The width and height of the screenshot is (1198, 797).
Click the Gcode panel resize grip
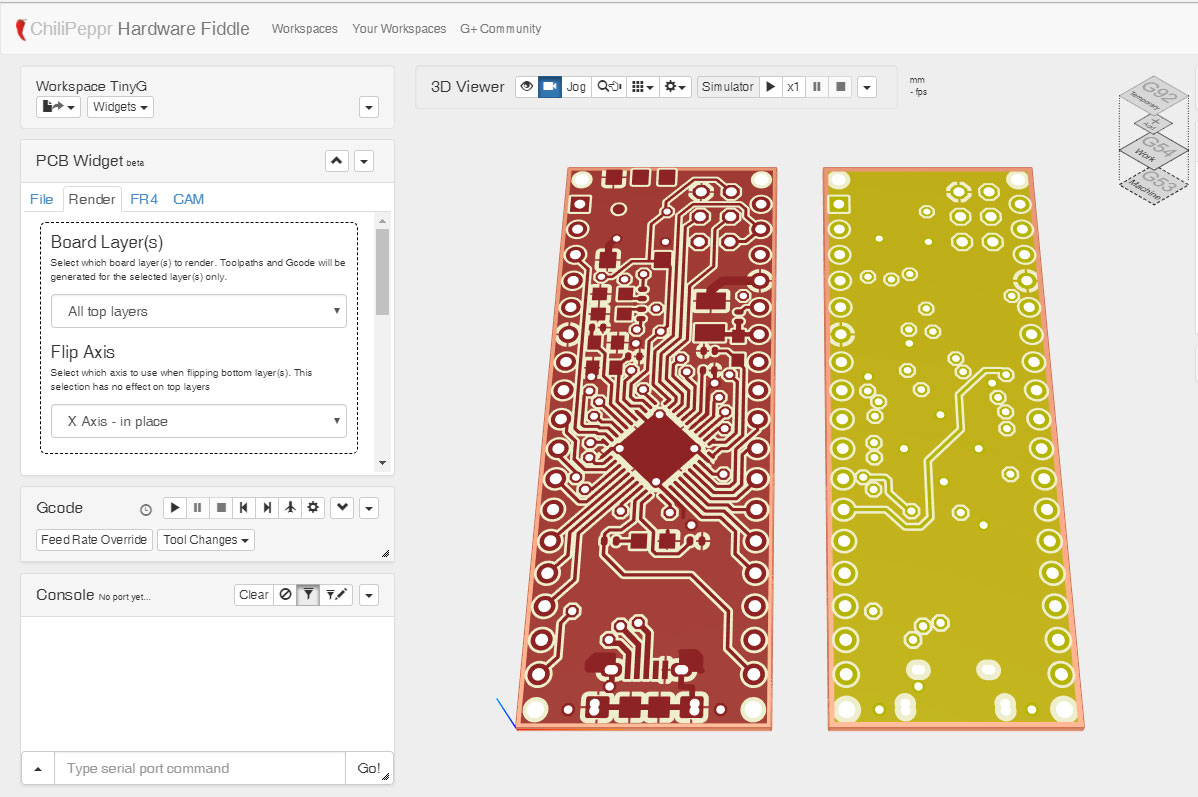pos(385,553)
